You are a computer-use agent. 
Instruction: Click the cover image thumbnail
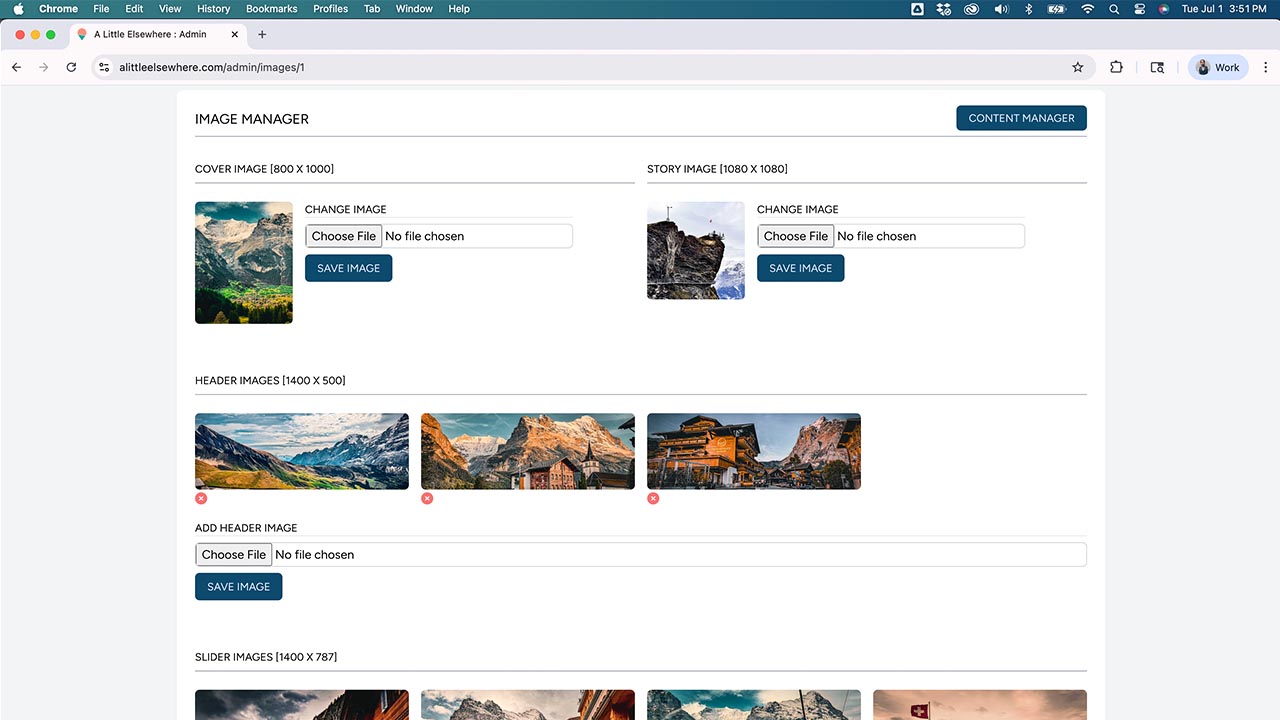coord(244,263)
